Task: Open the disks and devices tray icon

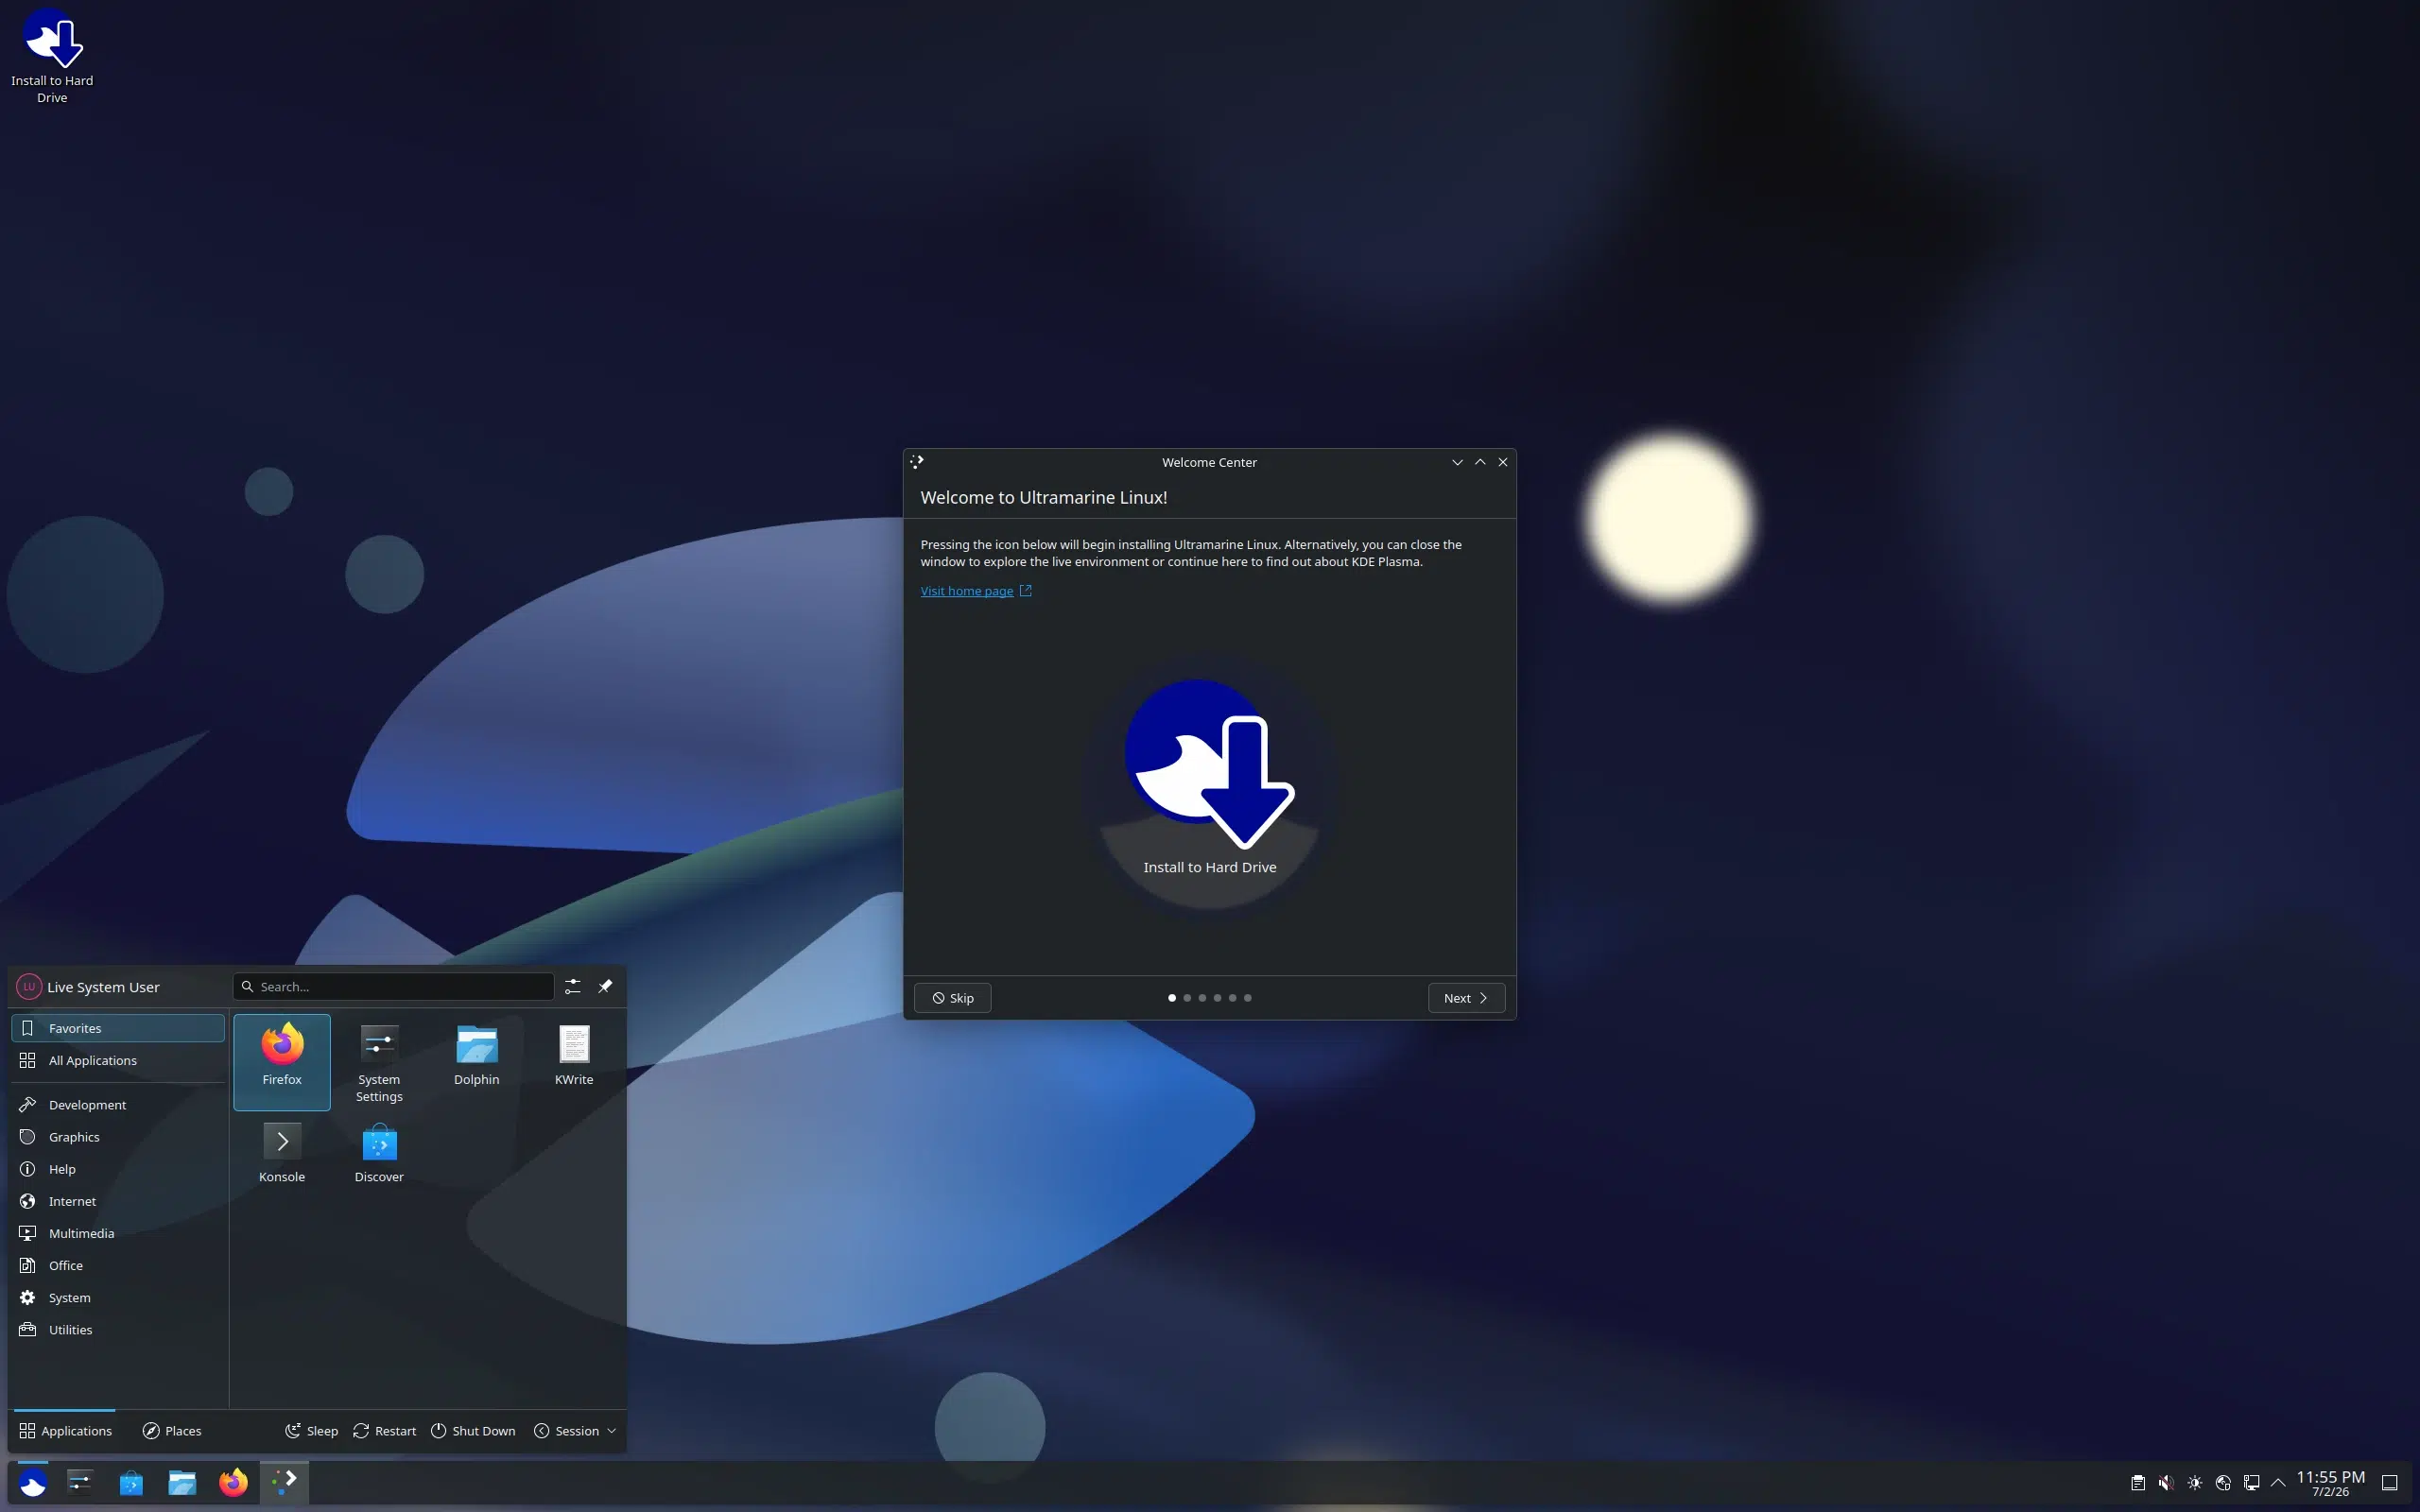Action: point(2223,1483)
